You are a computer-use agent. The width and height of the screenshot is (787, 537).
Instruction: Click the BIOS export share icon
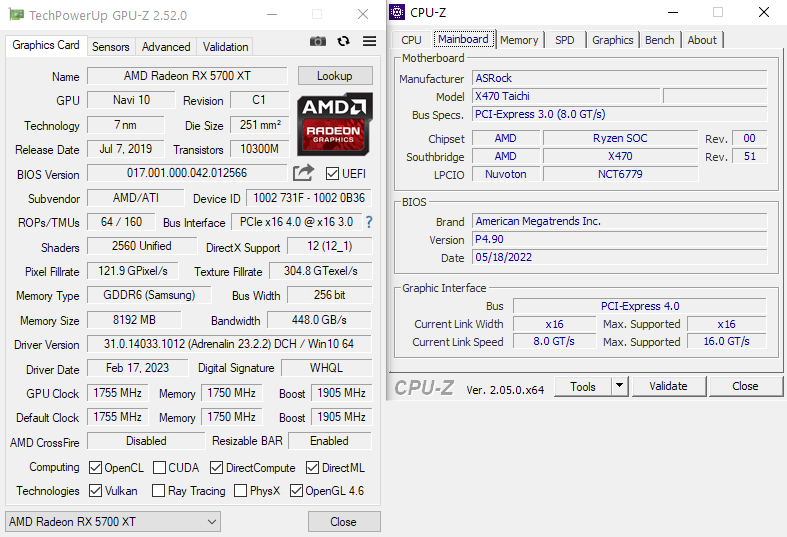[x=303, y=173]
